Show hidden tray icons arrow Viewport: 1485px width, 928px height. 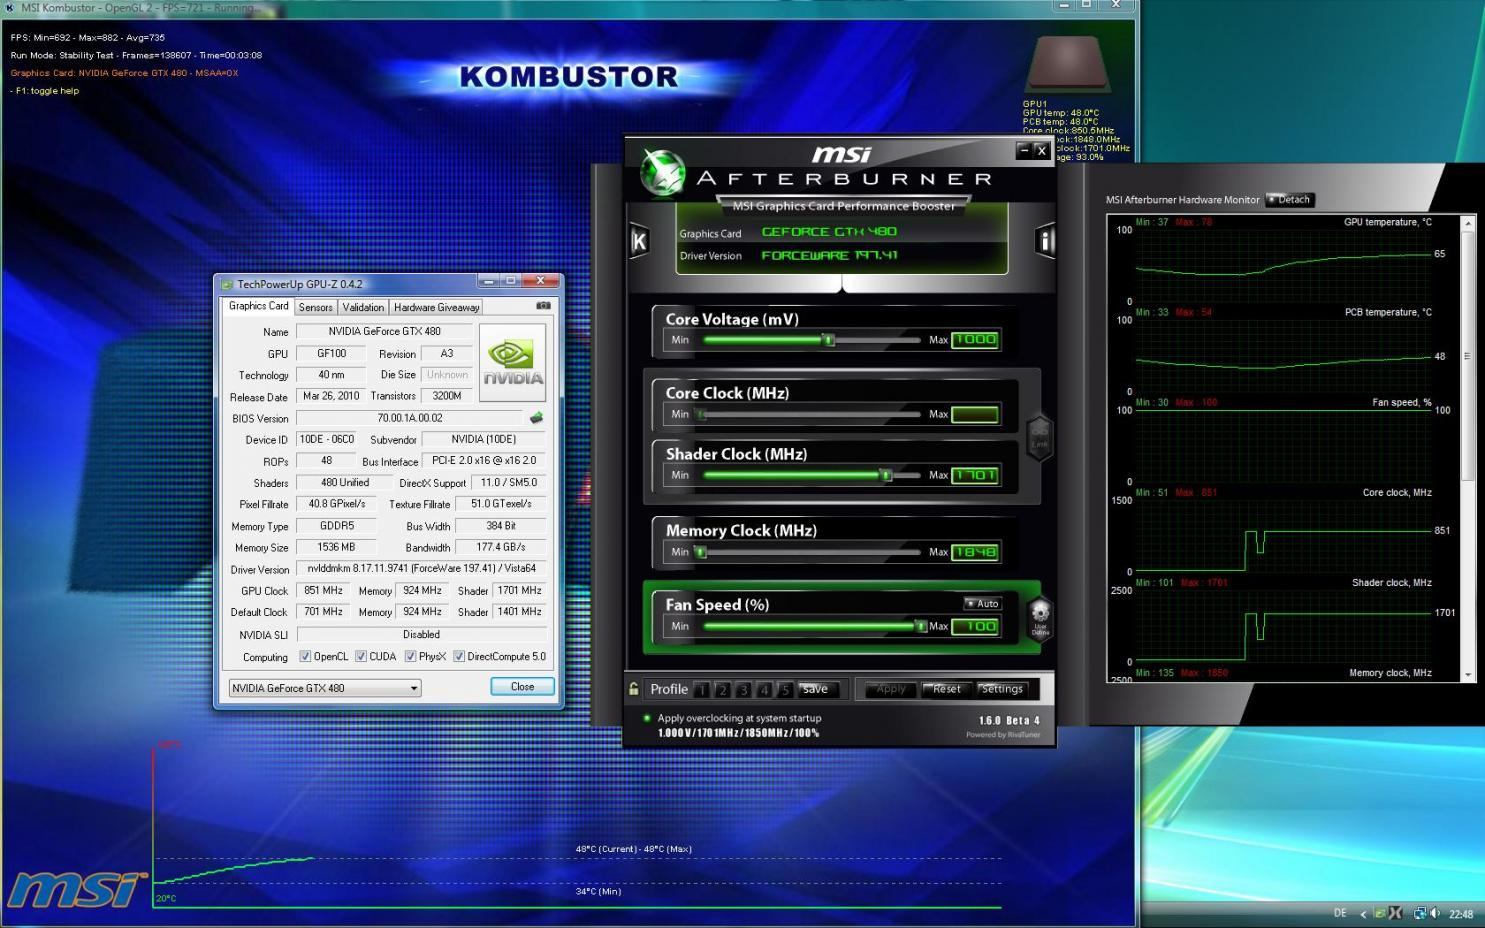click(x=1362, y=914)
